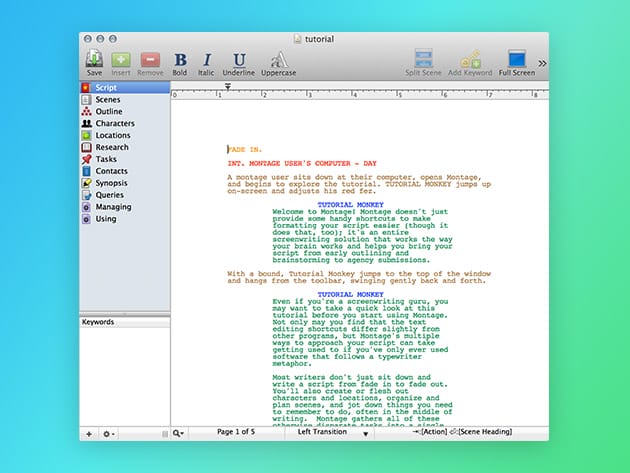
Task: Open the Using smart view
Action: tap(125, 219)
